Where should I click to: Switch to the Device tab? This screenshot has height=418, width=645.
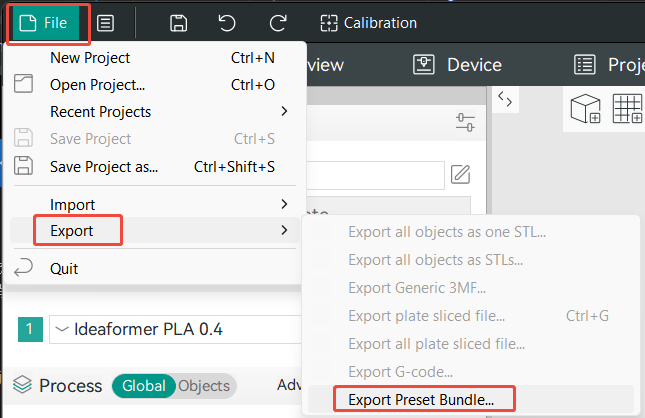(457, 65)
